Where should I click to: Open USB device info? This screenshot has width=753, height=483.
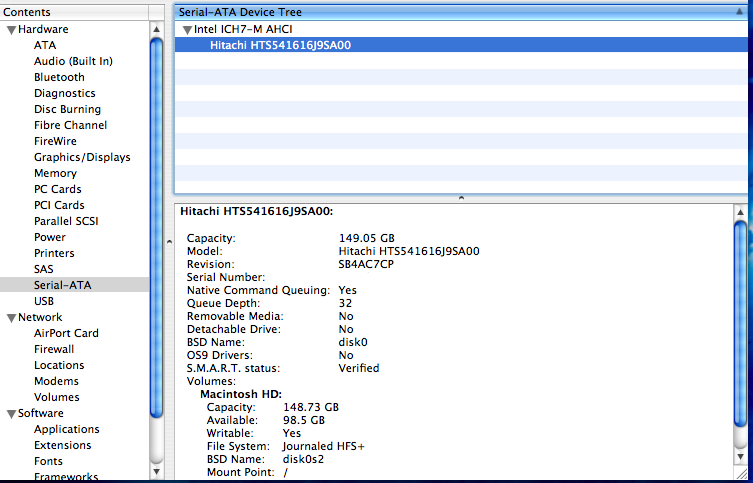click(44, 301)
